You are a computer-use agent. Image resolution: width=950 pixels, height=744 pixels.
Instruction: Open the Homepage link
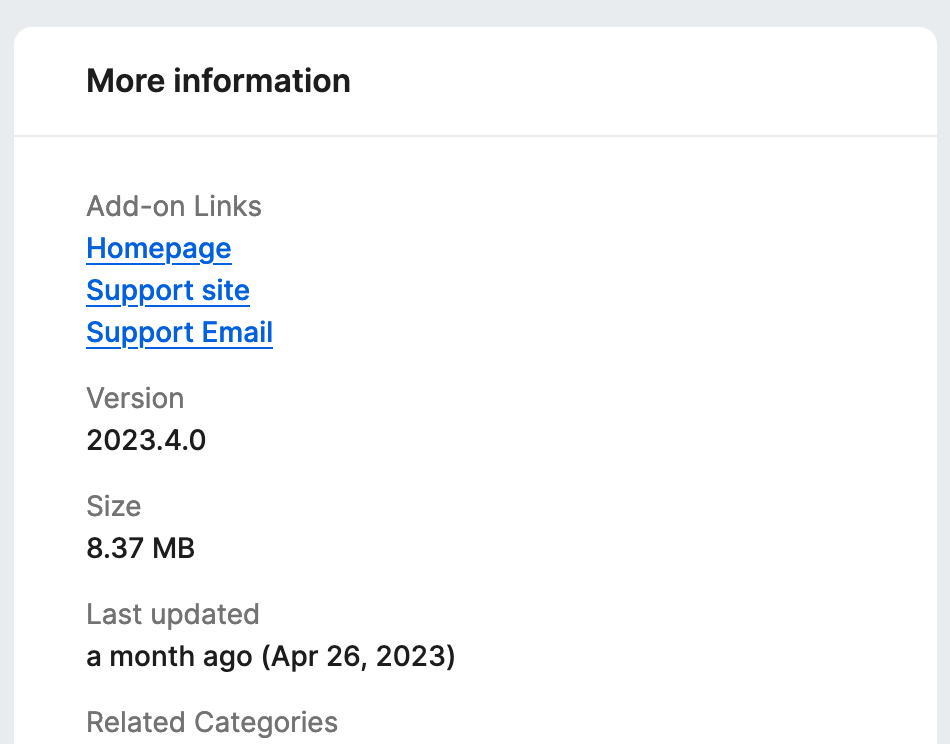159,249
